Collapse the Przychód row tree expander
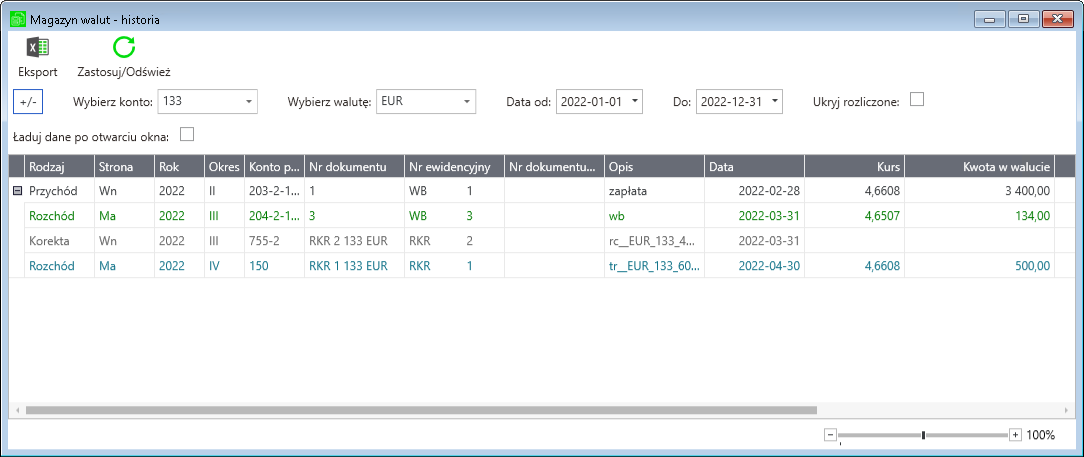1084x457 pixels. point(16,190)
